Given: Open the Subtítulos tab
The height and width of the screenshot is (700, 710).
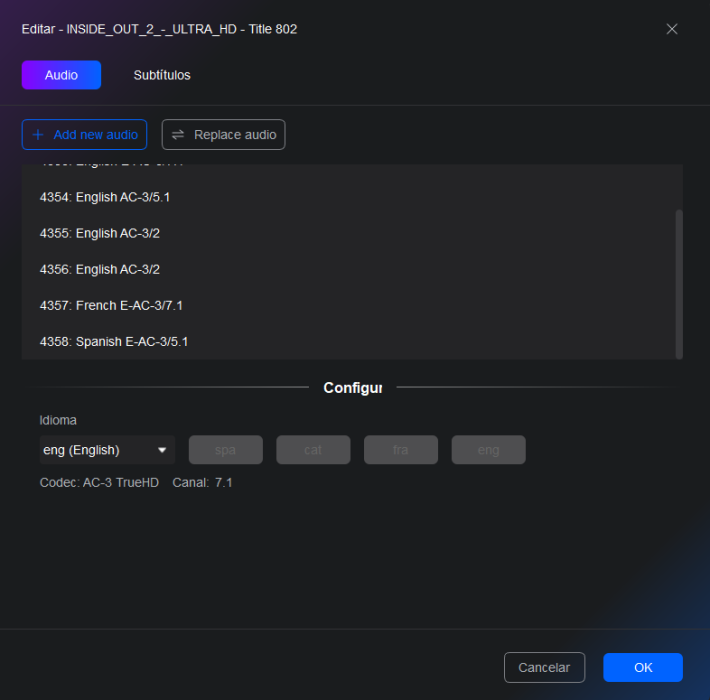Looking at the screenshot, I should point(162,75).
